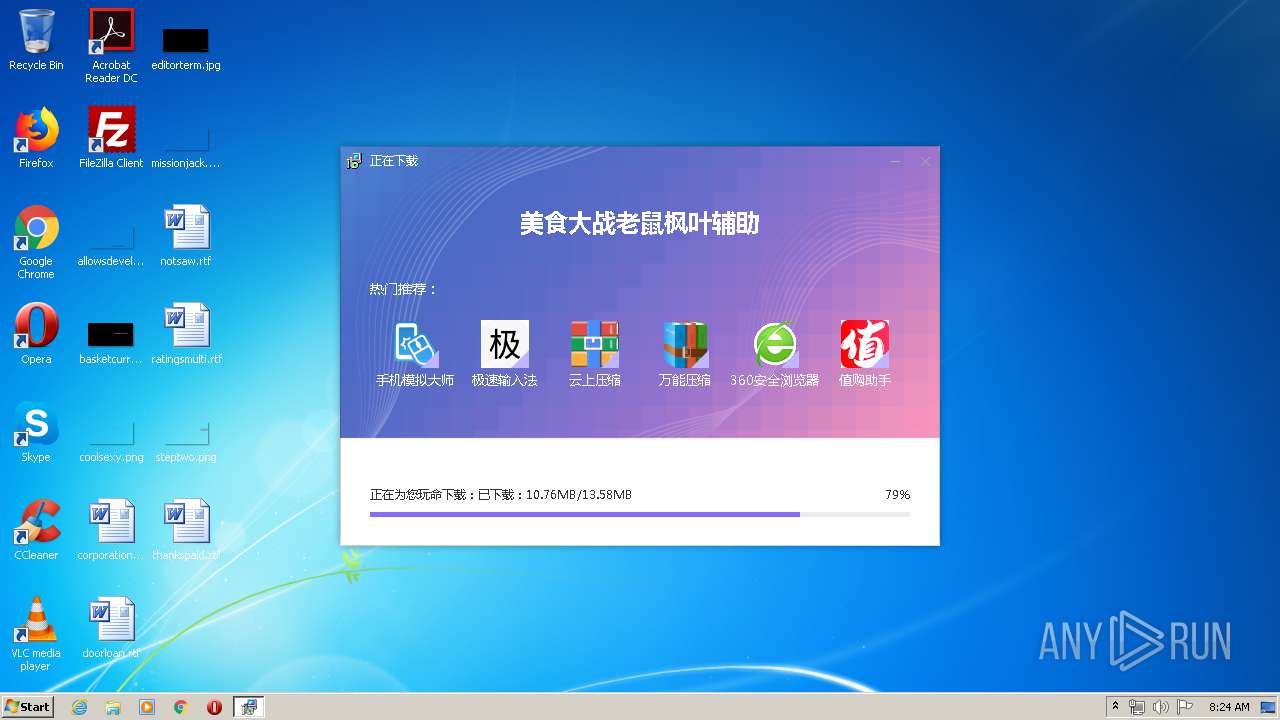Click the 79% progress percentage text
Image resolution: width=1280 pixels, height=720 pixels.
click(x=897, y=495)
